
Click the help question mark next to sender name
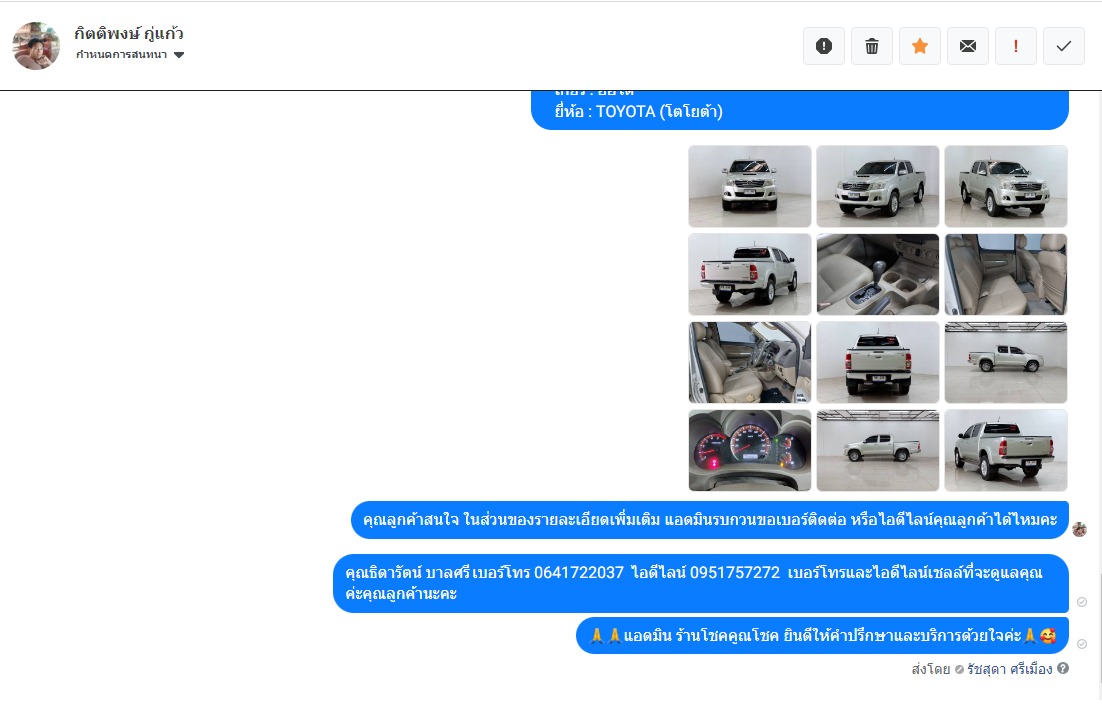click(1063, 668)
